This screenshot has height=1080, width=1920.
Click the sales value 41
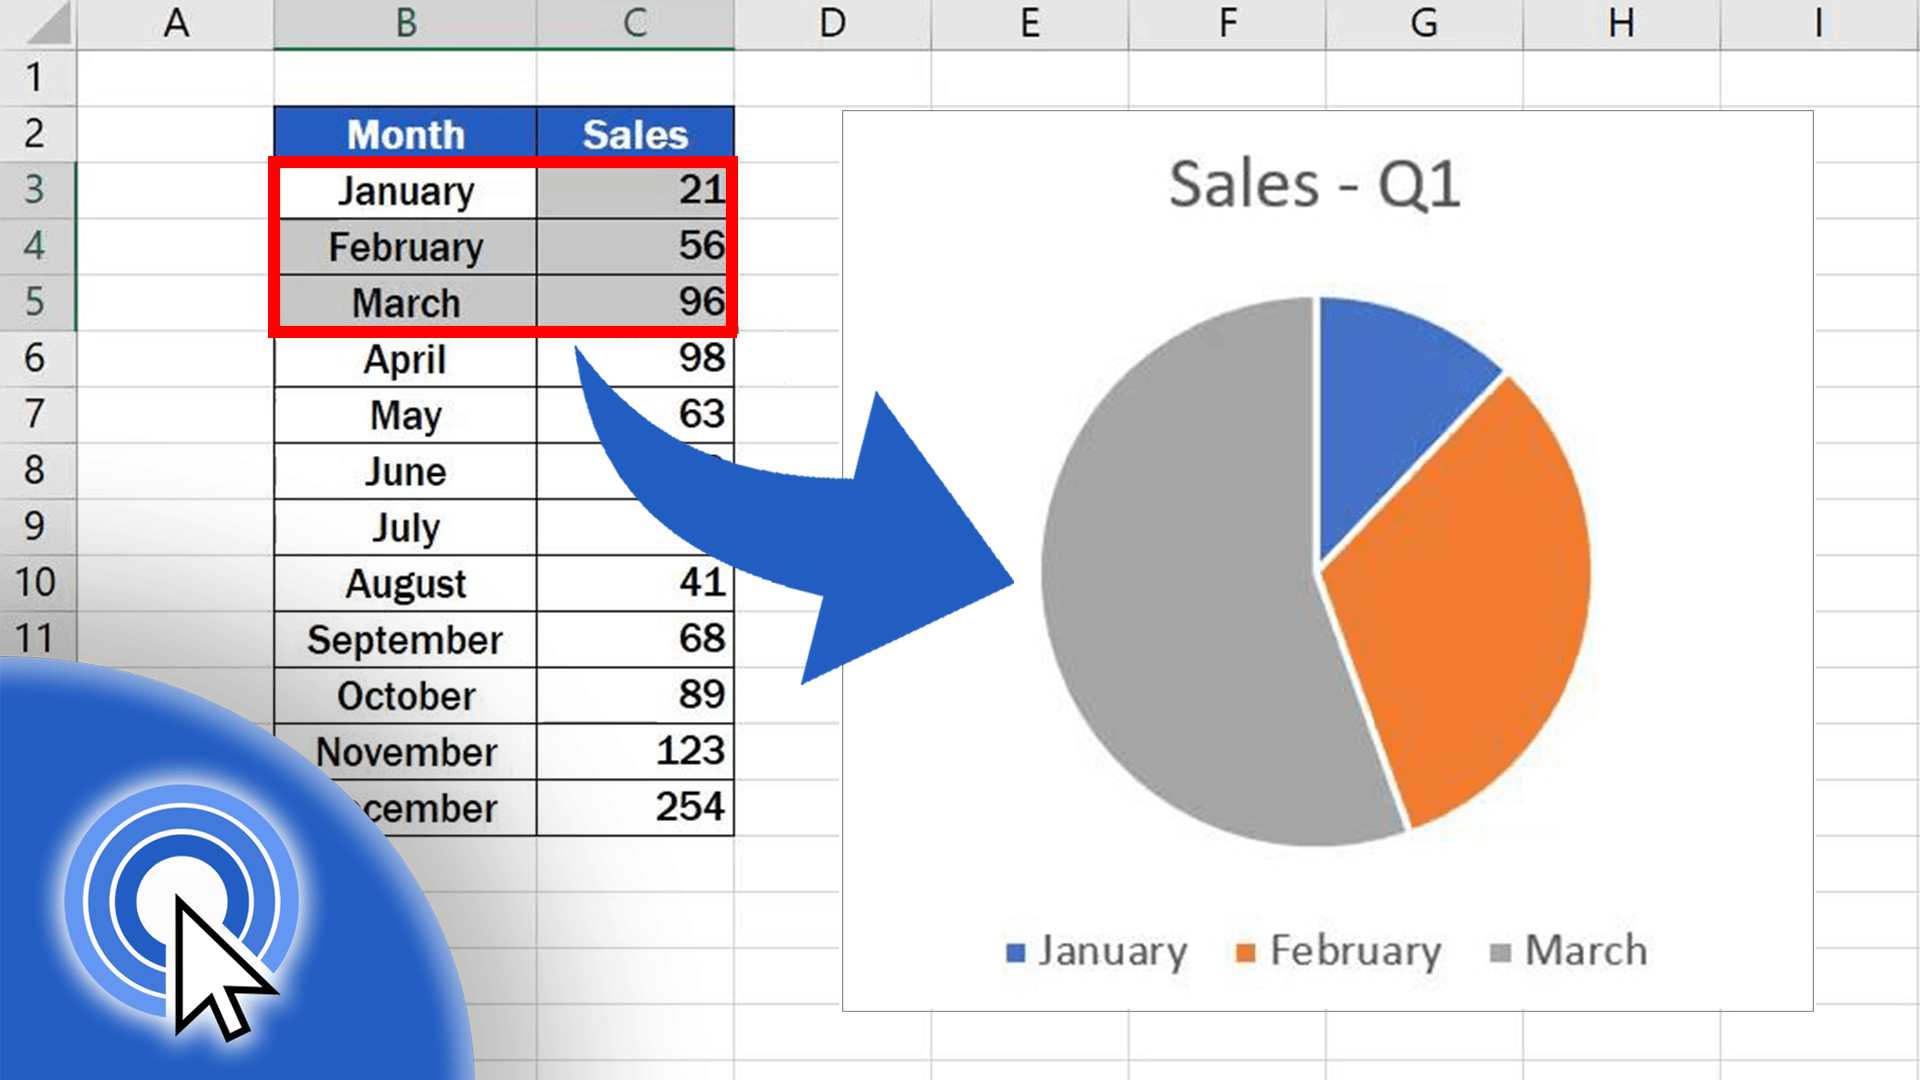tap(700, 582)
